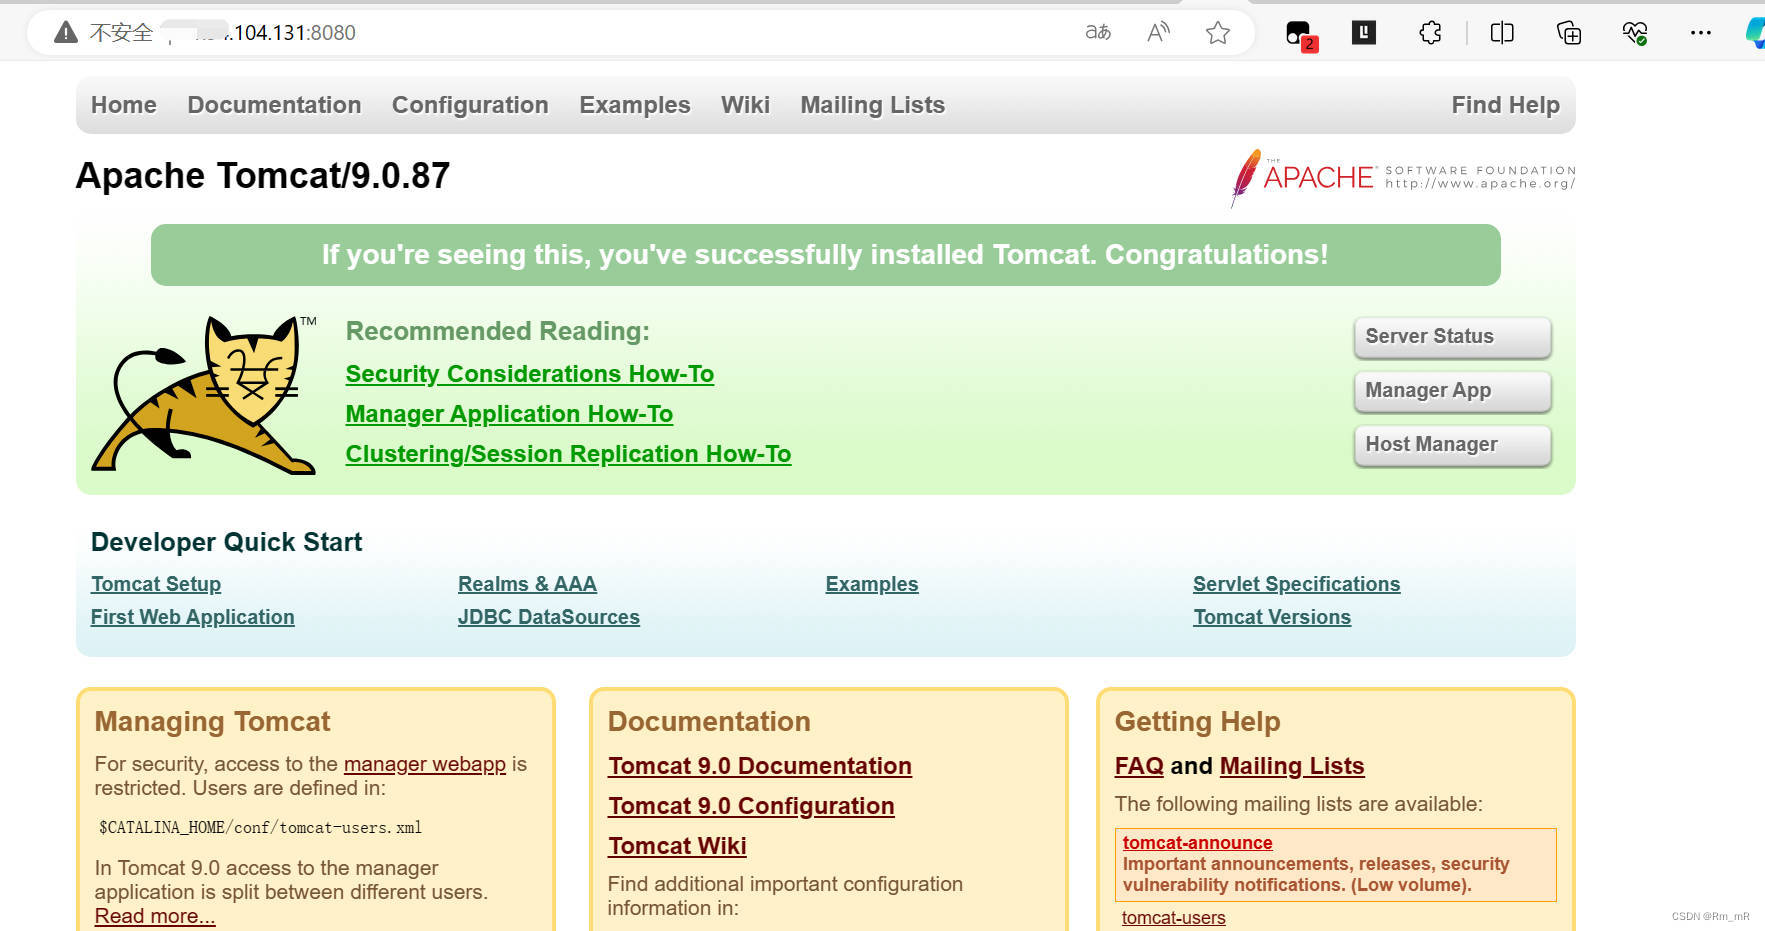
Task: Click the not-secure warning triangle icon
Action: pos(66,33)
